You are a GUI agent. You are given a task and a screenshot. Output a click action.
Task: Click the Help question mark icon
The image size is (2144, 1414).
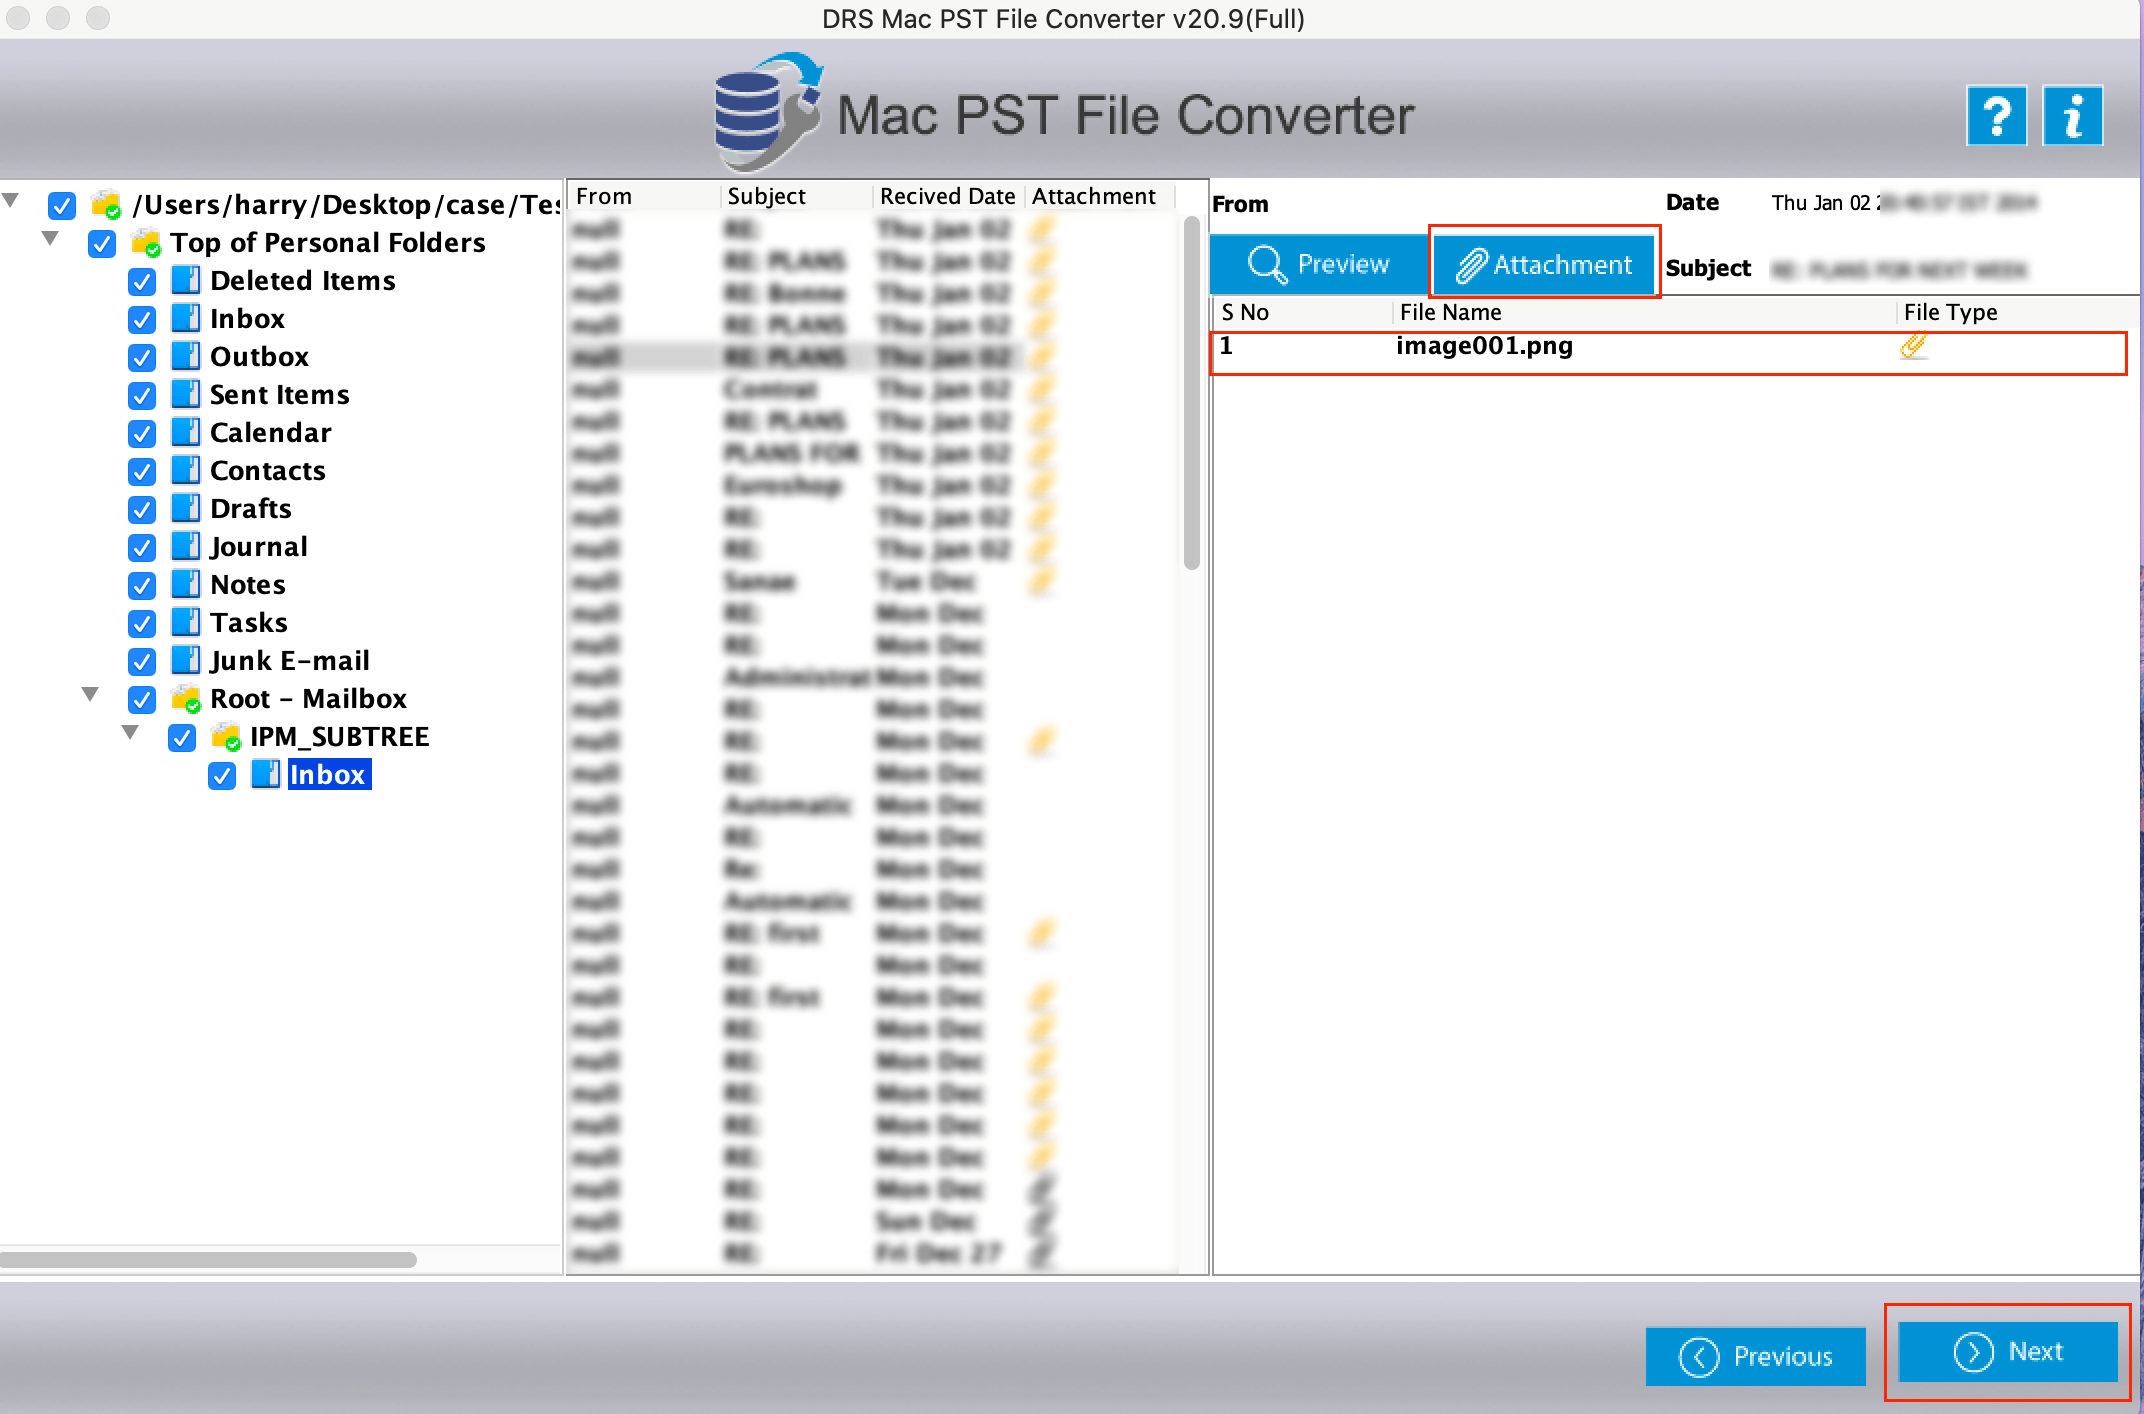[1996, 115]
